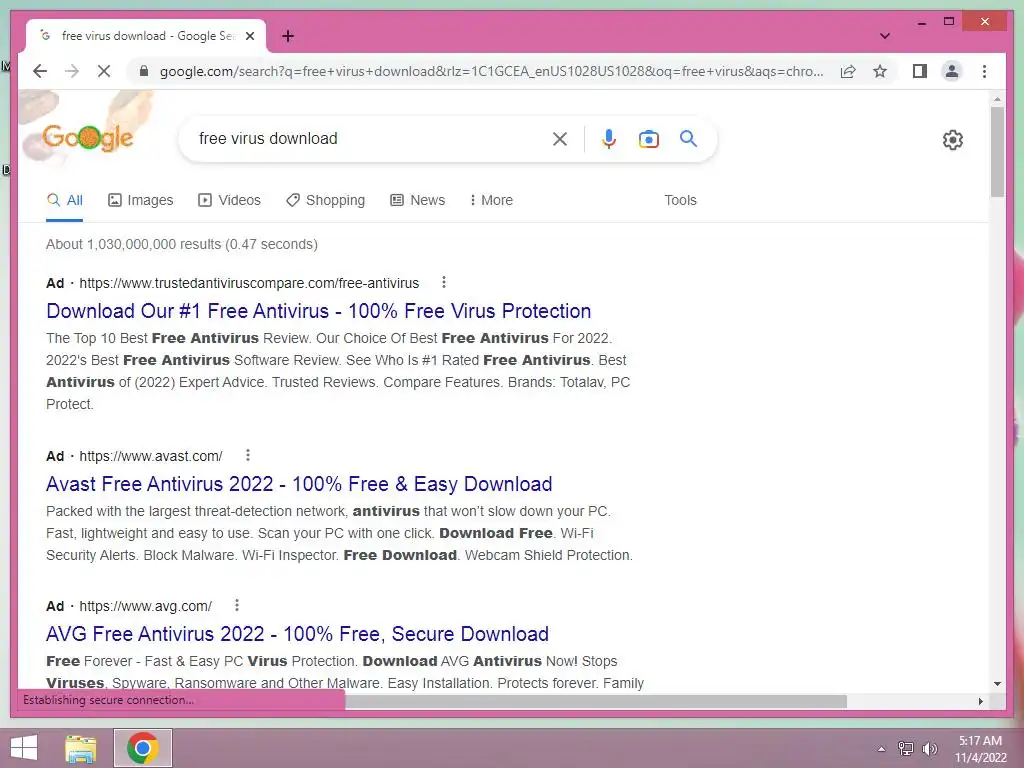View site info via the padlock icon
The width and height of the screenshot is (1024, 768).
[x=144, y=71]
